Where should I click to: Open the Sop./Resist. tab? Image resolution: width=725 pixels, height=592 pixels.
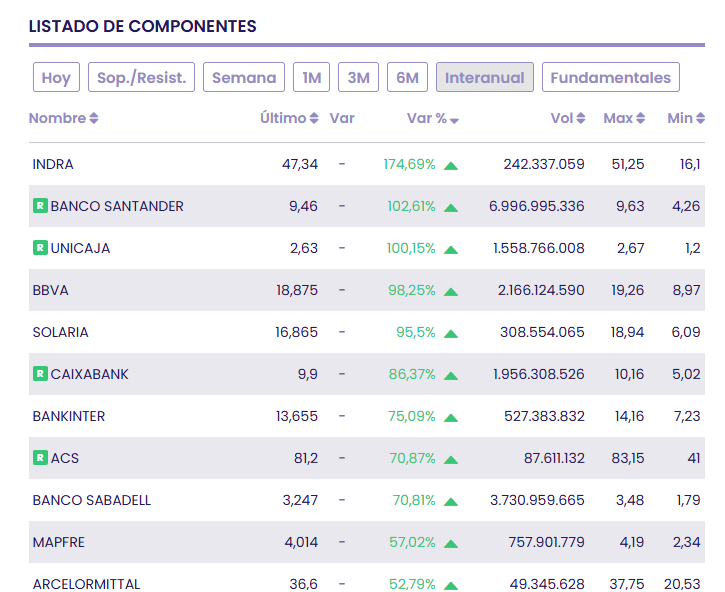coord(141,77)
